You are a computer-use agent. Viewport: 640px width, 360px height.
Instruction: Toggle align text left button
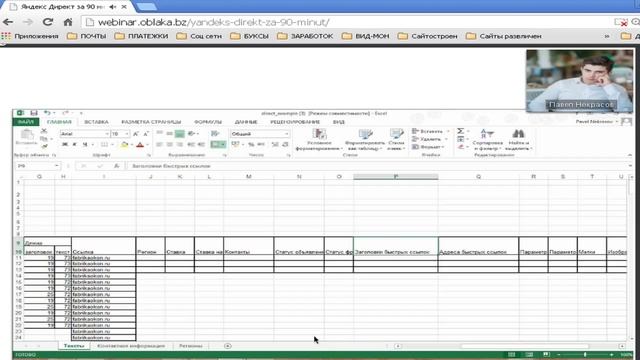[x=160, y=144]
